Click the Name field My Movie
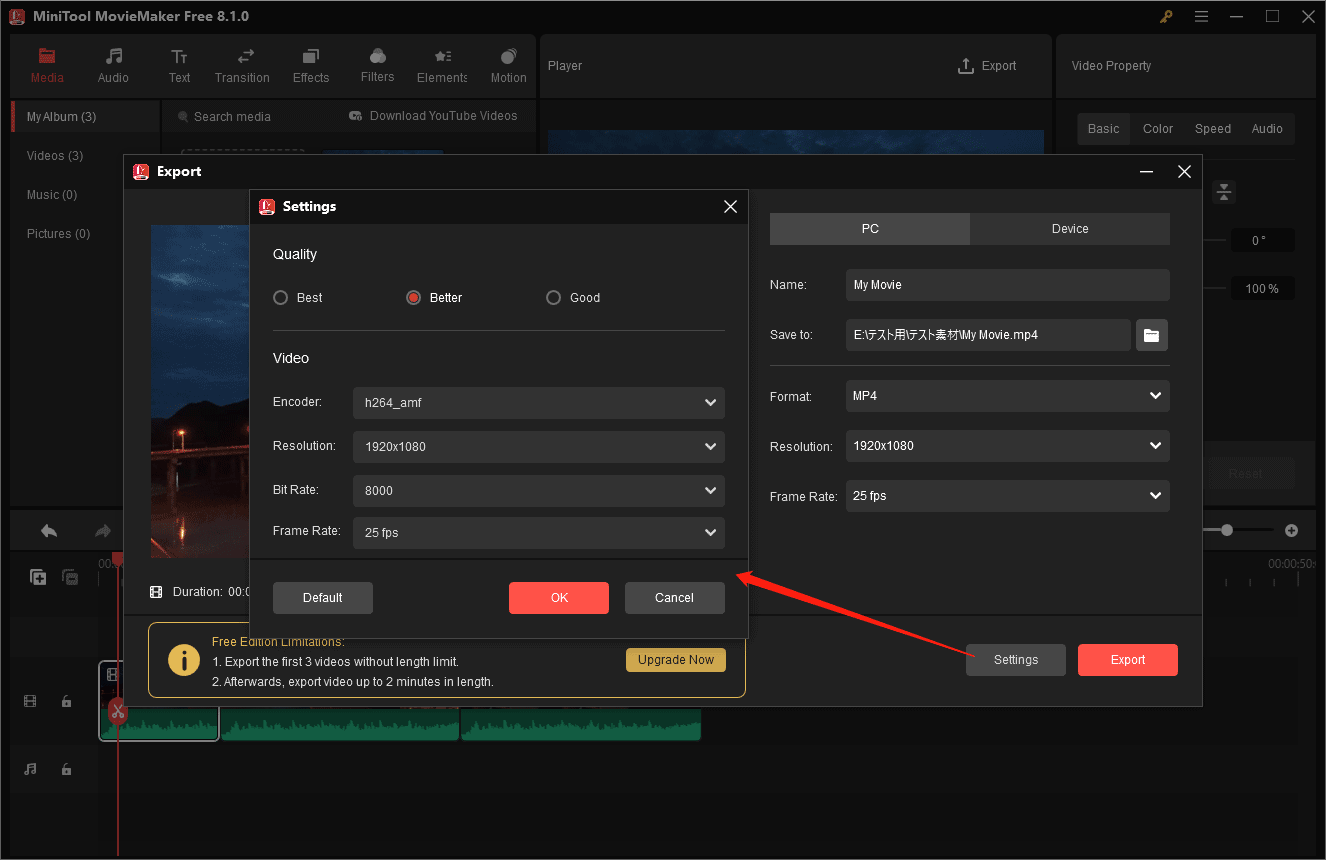Image resolution: width=1326 pixels, height=860 pixels. tap(1008, 285)
